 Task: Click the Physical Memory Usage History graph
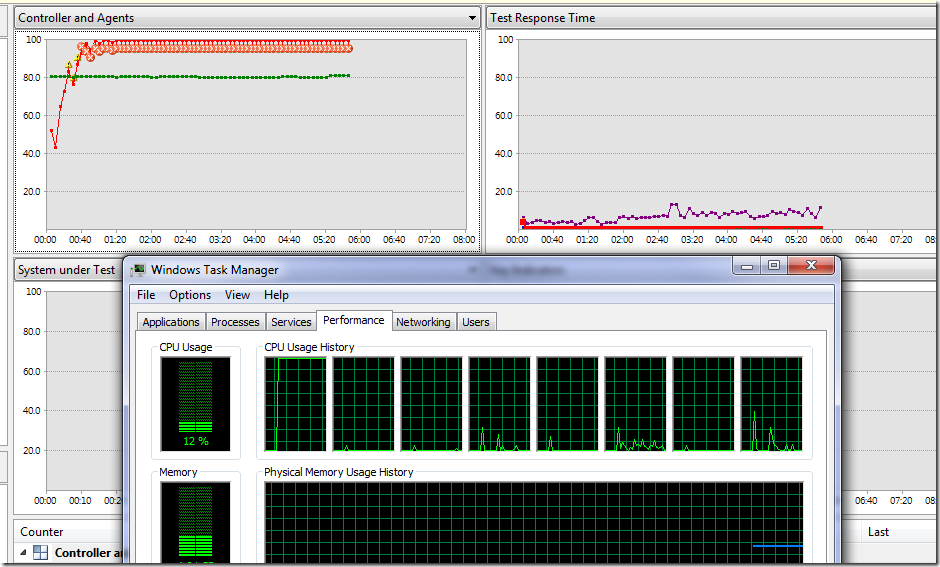[x=534, y=523]
